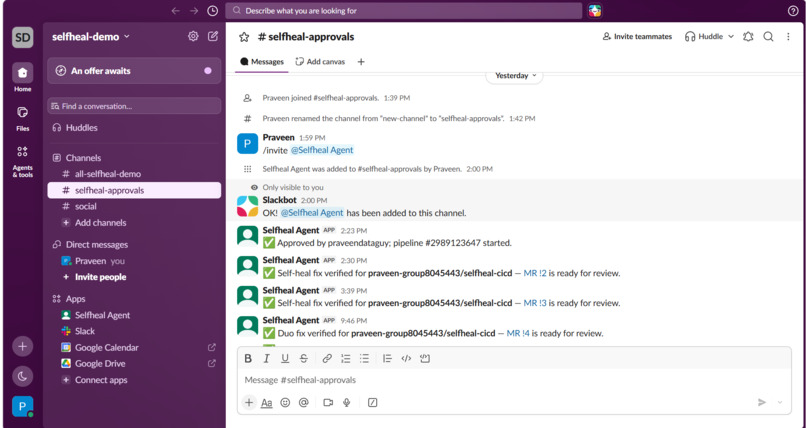Screen dimensions: 806x428
Task: Toggle the moon pause notifications icon
Action: coord(23,377)
